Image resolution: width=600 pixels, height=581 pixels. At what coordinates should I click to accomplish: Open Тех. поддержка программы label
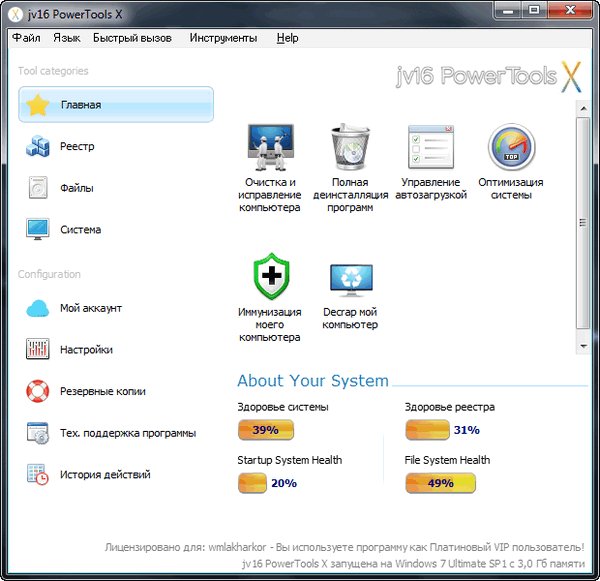tap(128, 433)
